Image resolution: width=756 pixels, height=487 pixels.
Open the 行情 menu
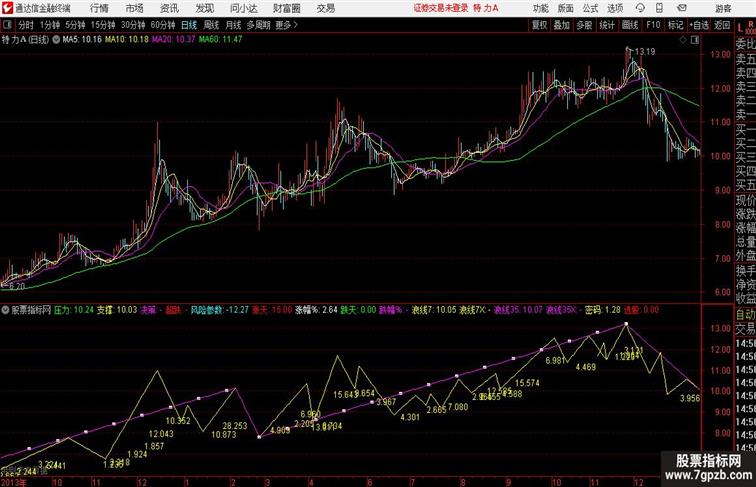(99, 8)
